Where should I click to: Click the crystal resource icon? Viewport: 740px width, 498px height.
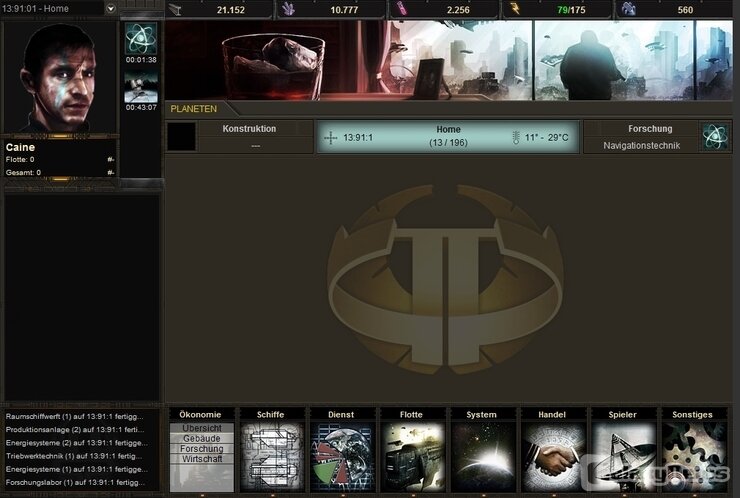(288, 9)
